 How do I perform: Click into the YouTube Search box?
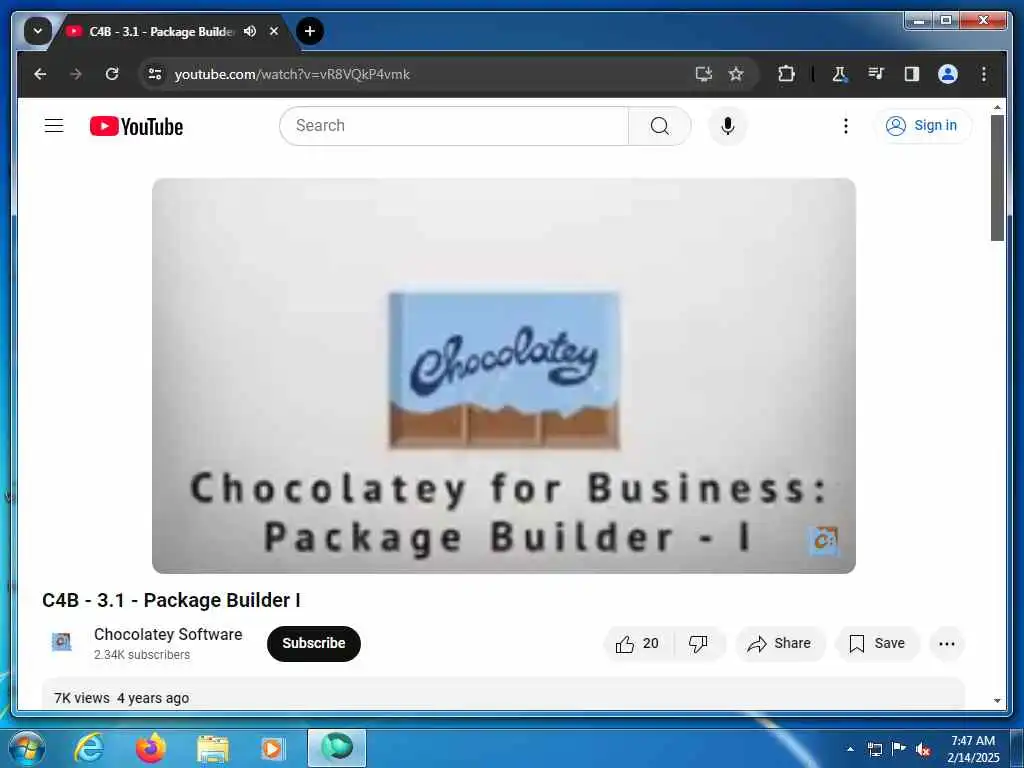[454, 125]
